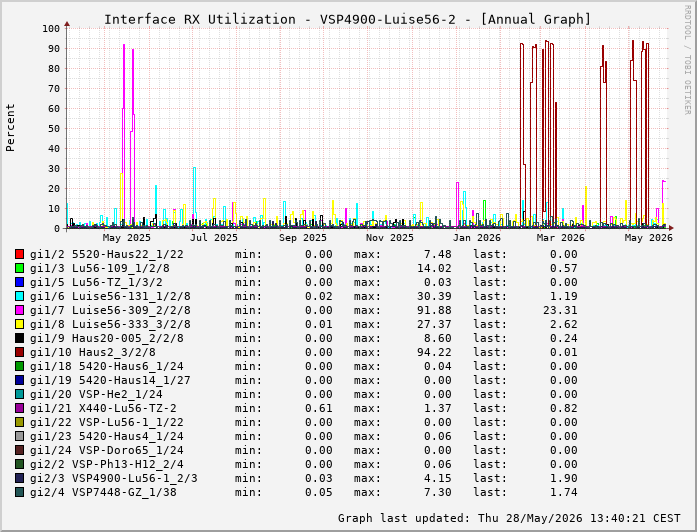Click the last value 1.90
This screenshot has width=697, height=532.
point(564,478)
